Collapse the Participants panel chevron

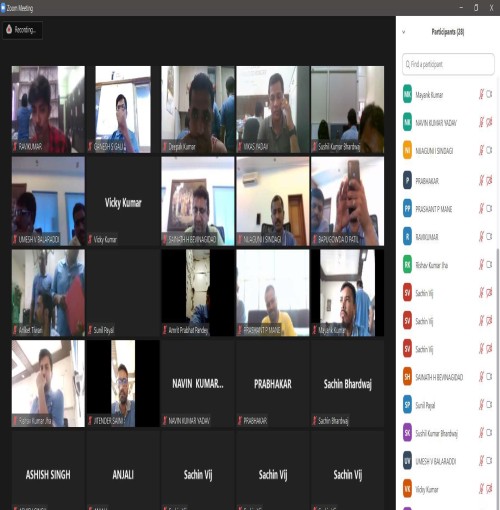pyautogui.click(x=404, y=32)
